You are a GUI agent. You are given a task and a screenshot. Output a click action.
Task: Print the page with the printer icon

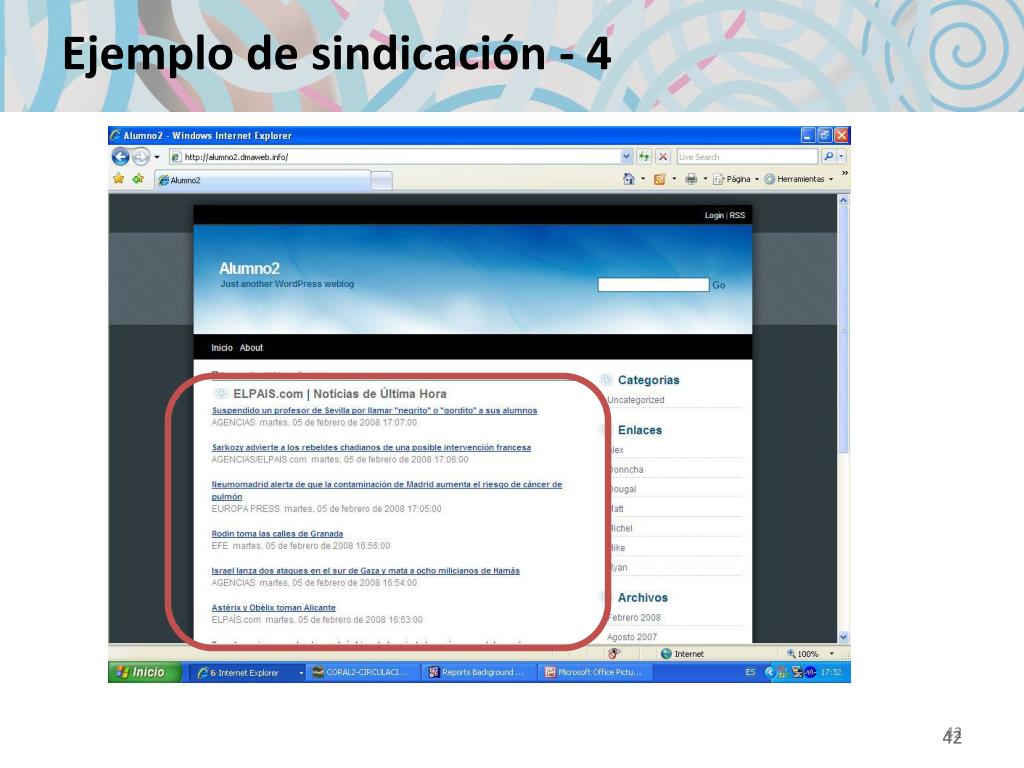pos(691,179)
